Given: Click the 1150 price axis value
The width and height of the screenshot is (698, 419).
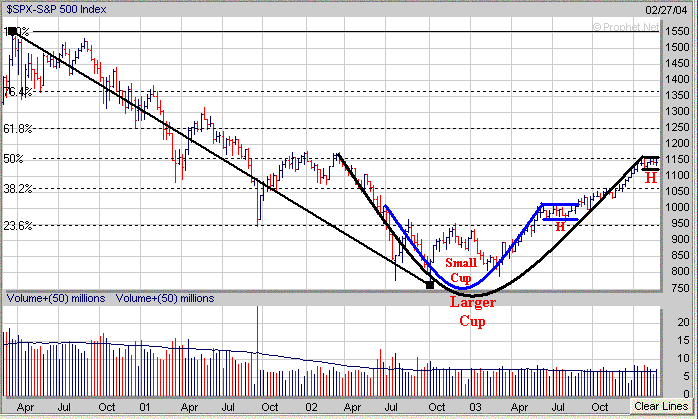Looking at the screenshot, I should tap(677, 159).
